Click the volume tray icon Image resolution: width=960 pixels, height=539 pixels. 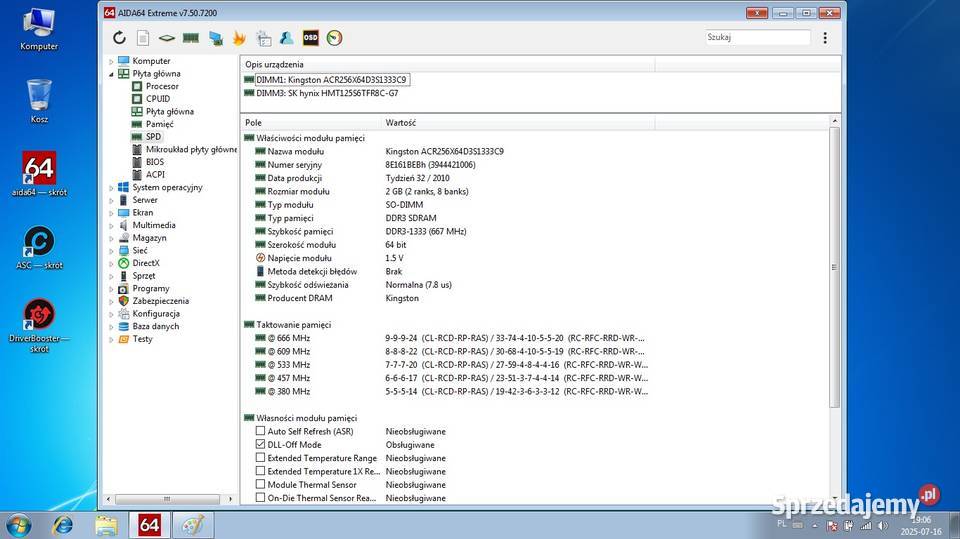pyautogui.click(x=882, y=526)
